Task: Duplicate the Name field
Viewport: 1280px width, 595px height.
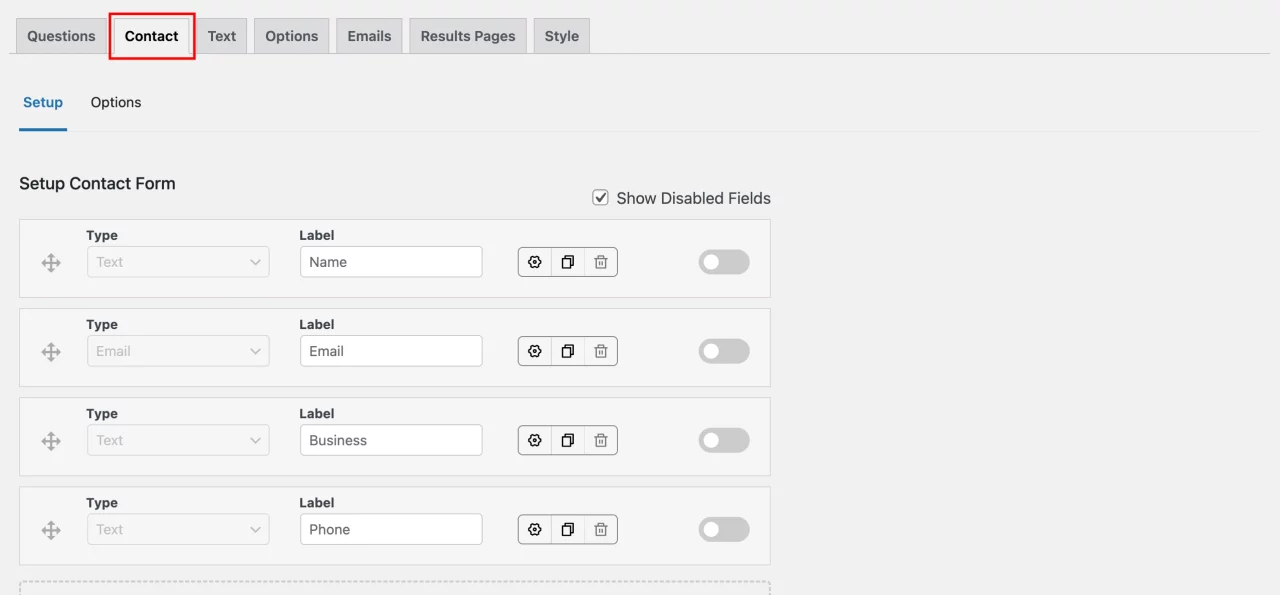Action: click(x=567, y=261)
